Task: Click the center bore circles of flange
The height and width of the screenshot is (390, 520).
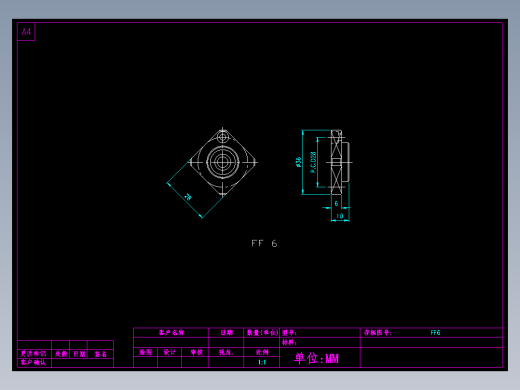Action: point(223,162)
